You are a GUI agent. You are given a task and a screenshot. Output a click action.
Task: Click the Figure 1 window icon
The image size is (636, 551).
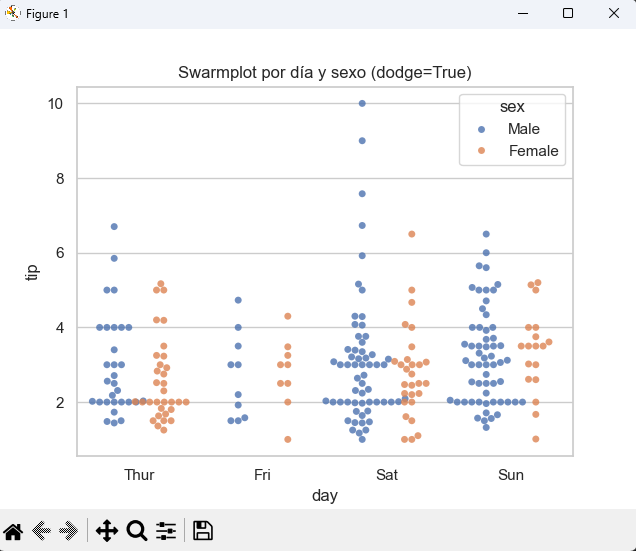click(x=12, y=14)
